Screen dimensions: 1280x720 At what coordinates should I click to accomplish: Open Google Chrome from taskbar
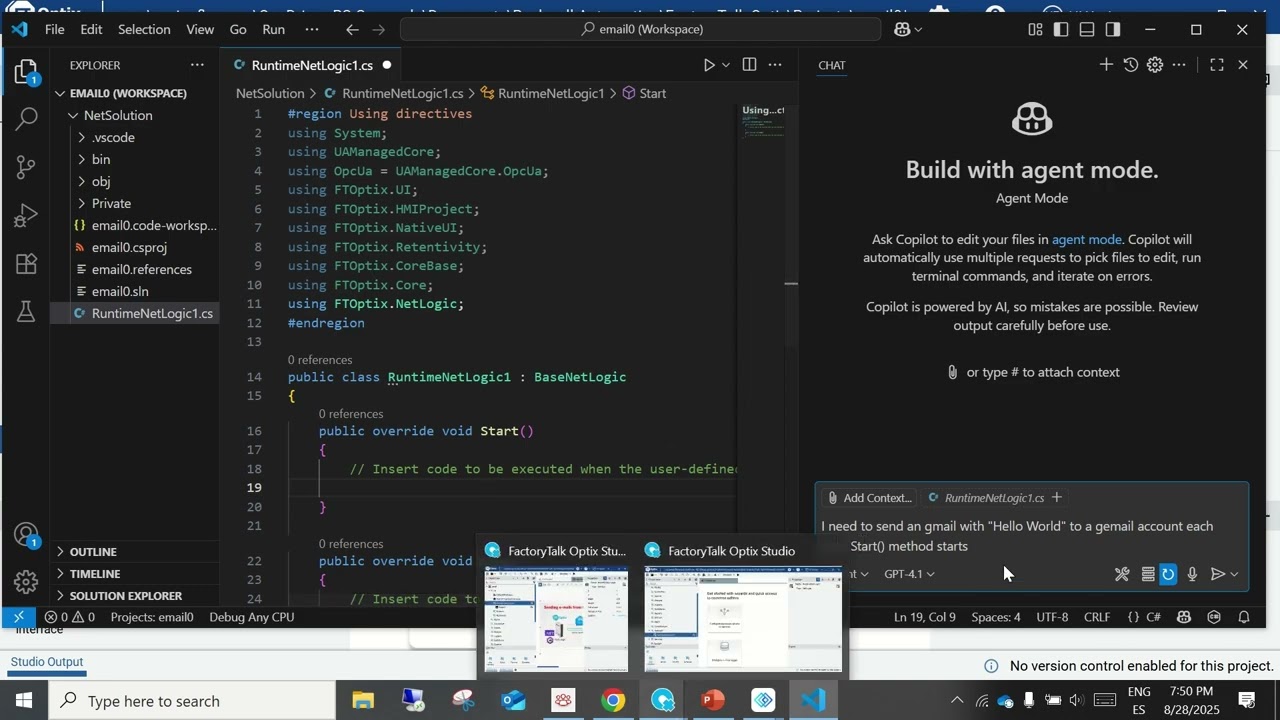point(613,701)
